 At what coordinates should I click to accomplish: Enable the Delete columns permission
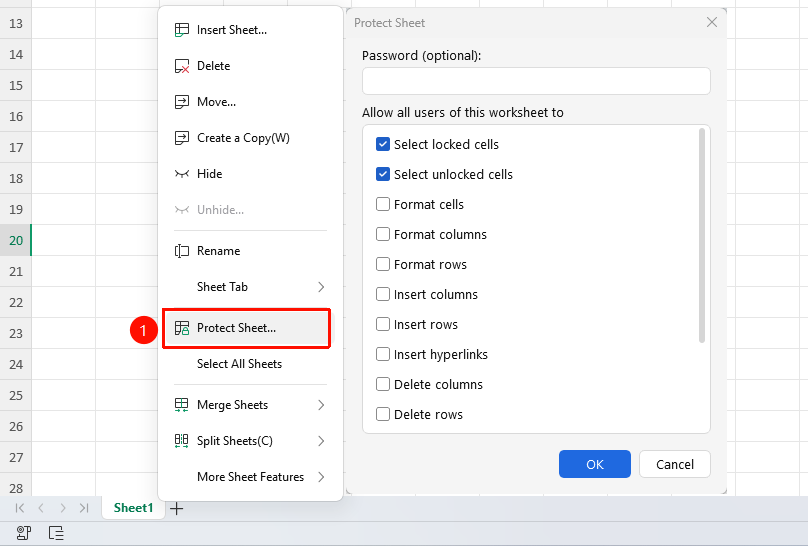click(383, 384)
